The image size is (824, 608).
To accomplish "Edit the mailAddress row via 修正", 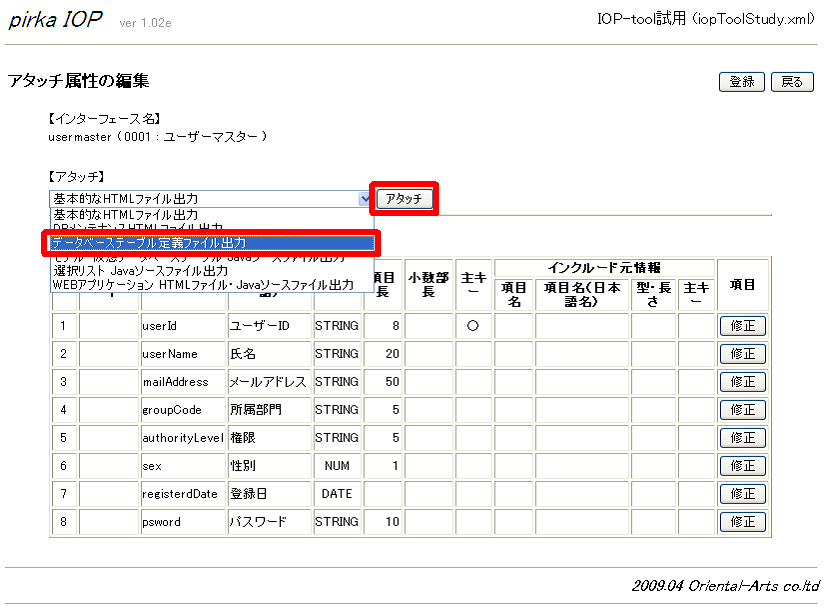I will (x=742, y=381).
